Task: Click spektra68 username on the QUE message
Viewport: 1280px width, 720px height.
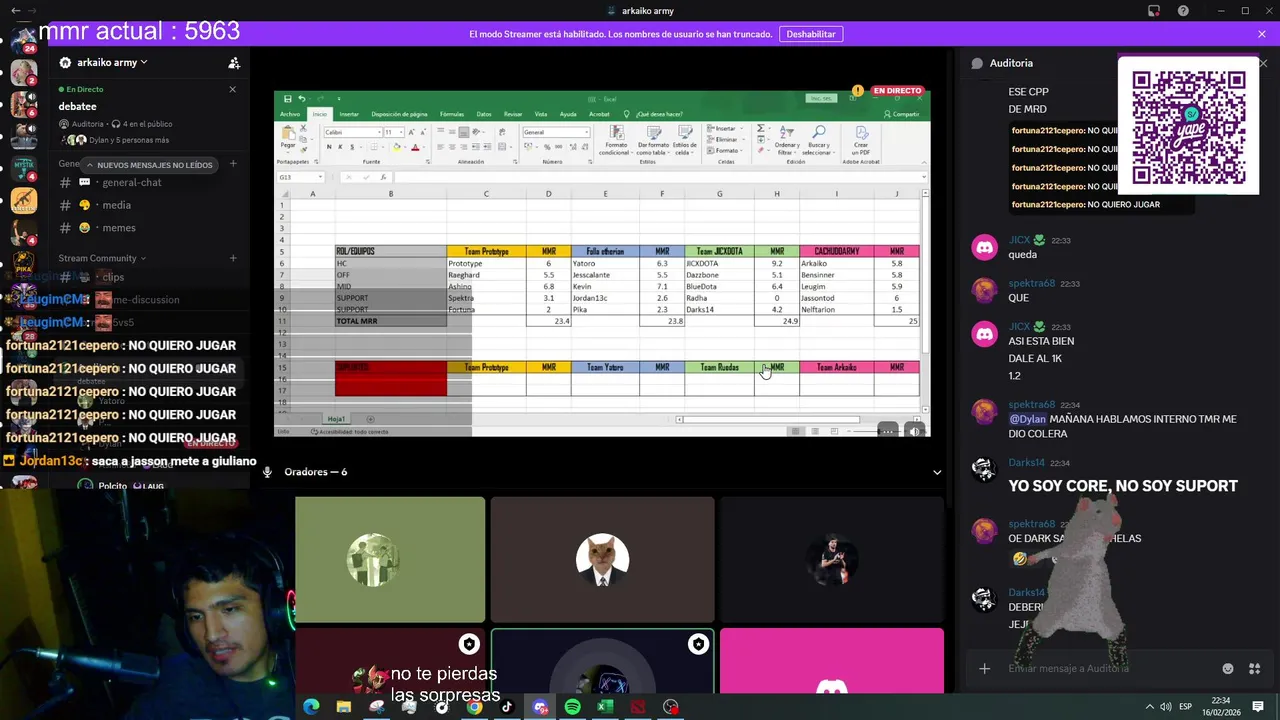Action: (x=1031, y=284)
